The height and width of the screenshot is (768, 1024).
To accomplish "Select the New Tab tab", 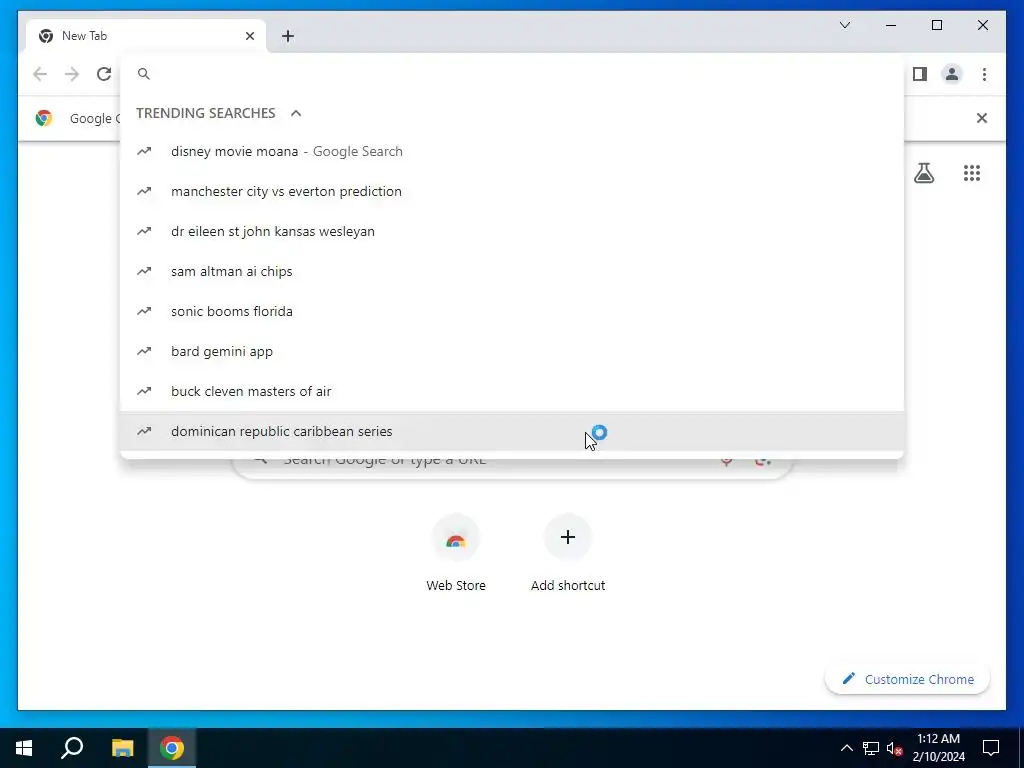I will 145,36.
